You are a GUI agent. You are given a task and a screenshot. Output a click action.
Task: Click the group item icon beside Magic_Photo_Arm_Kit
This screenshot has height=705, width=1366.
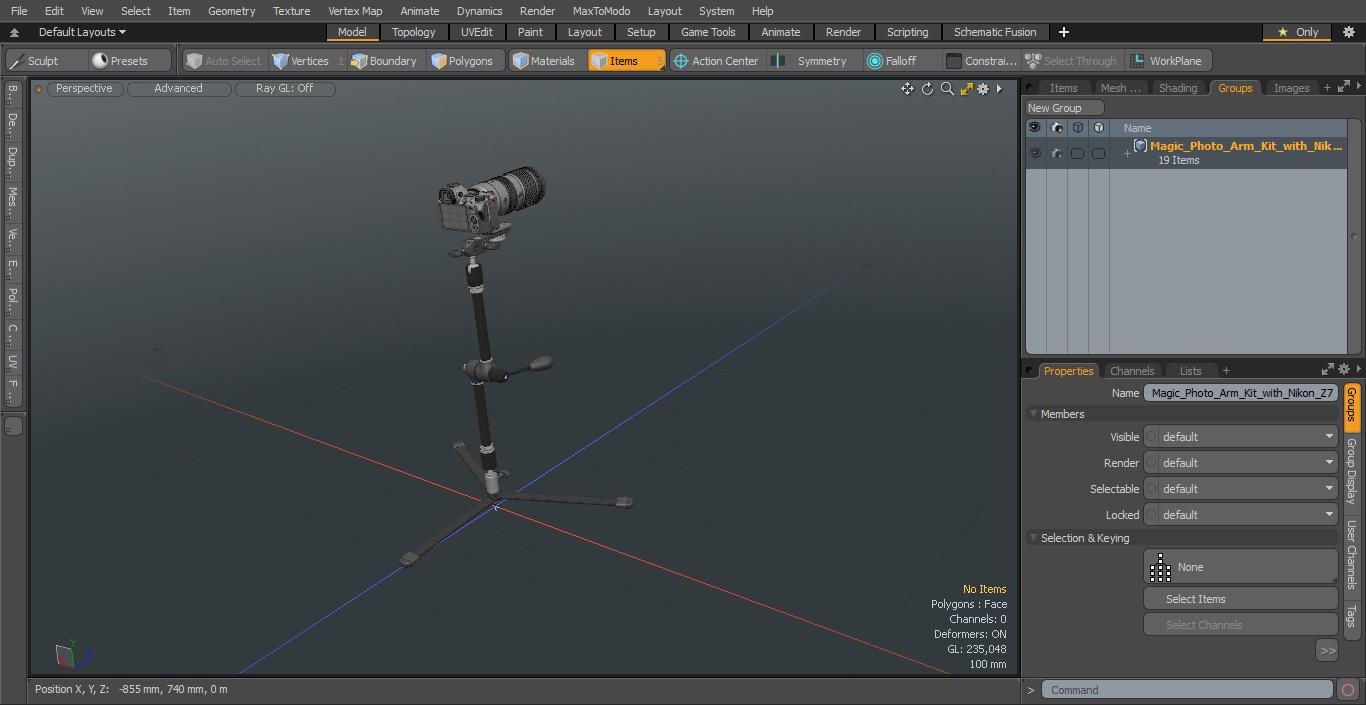click(x=1140, y=146)
